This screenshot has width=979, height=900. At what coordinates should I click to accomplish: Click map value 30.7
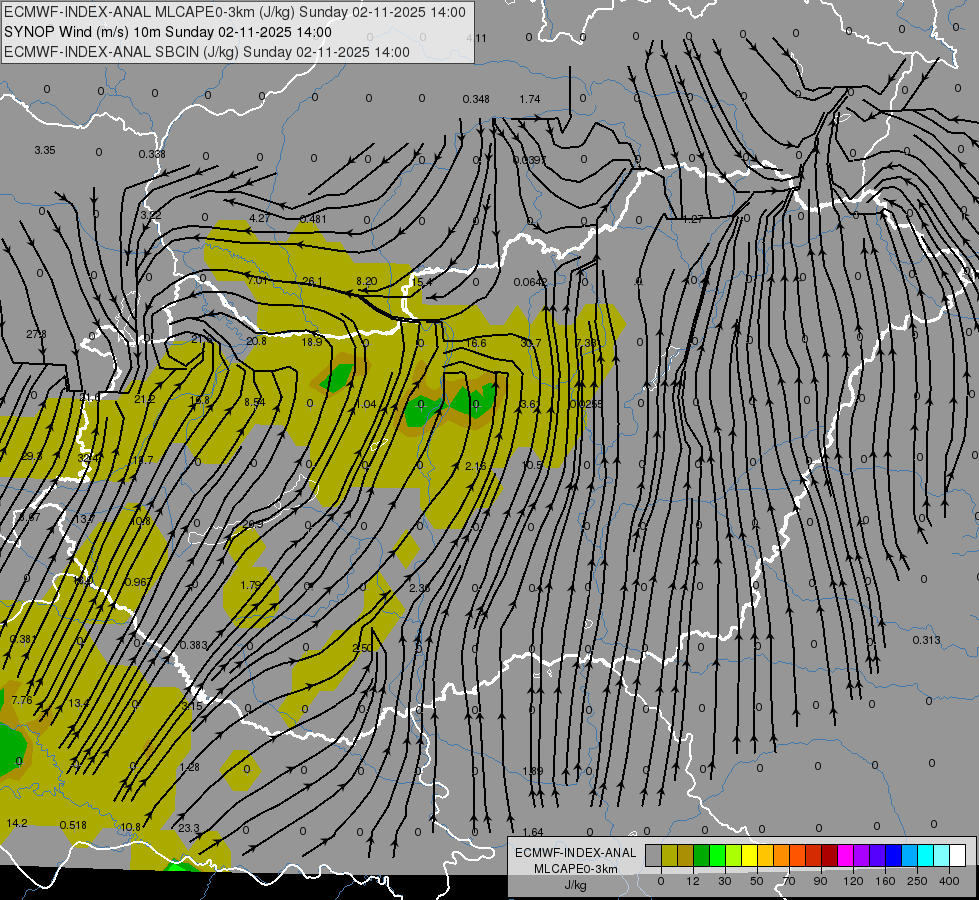(x=531, y=343)
